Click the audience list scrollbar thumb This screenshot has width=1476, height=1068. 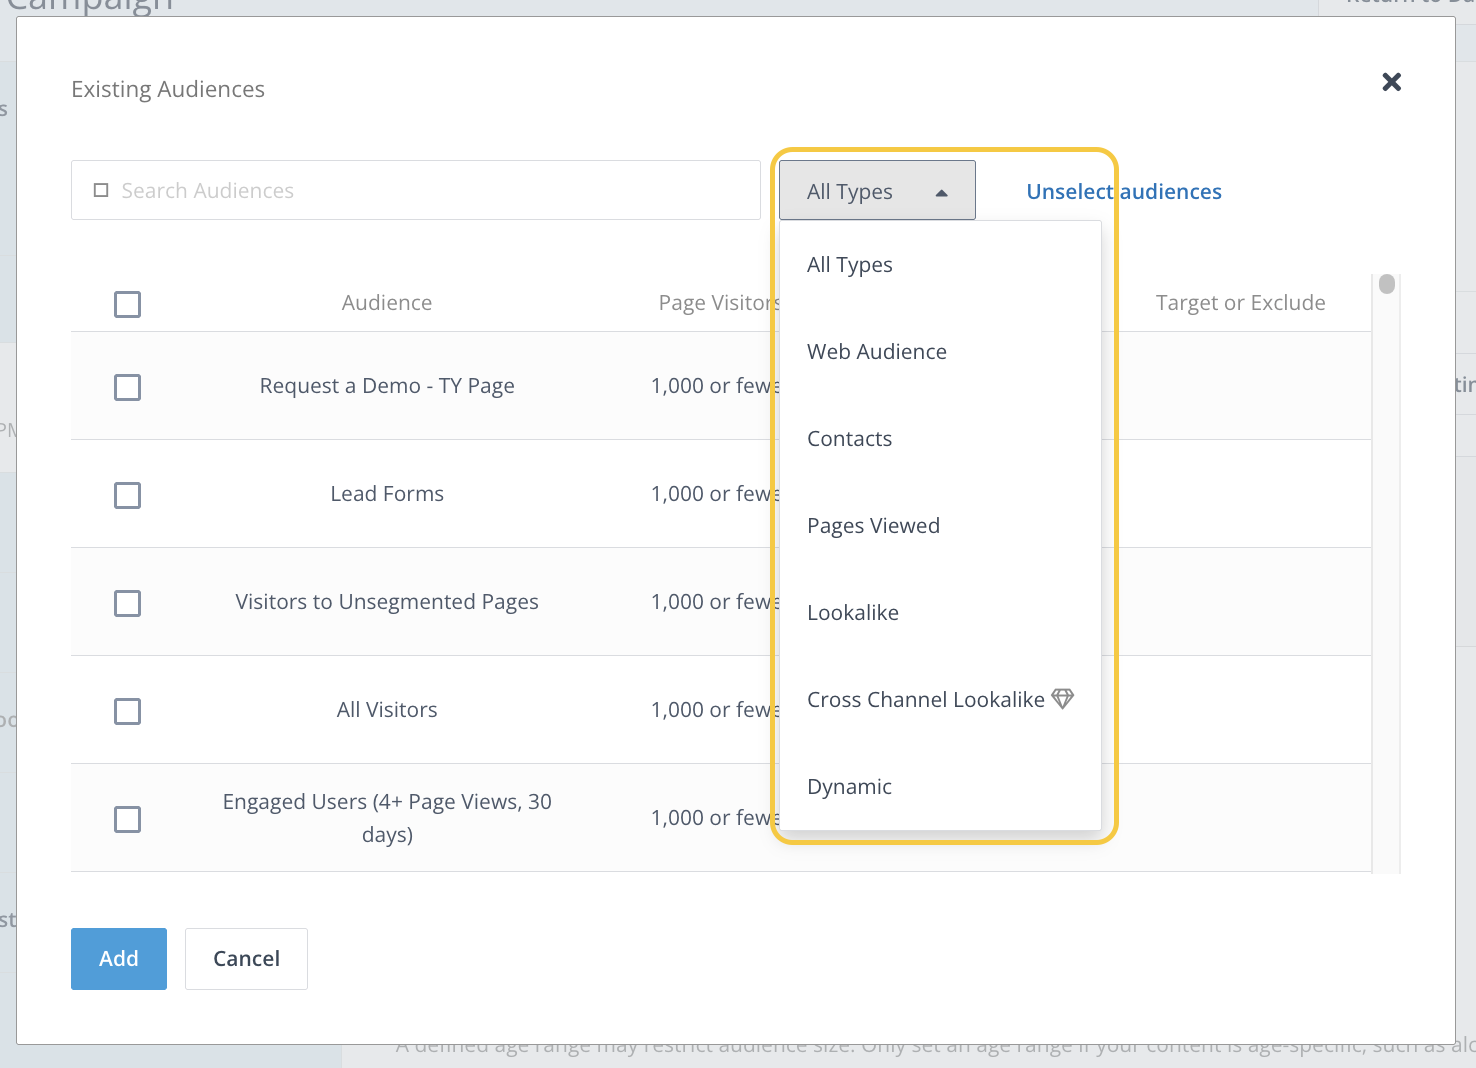(1386, 284)
